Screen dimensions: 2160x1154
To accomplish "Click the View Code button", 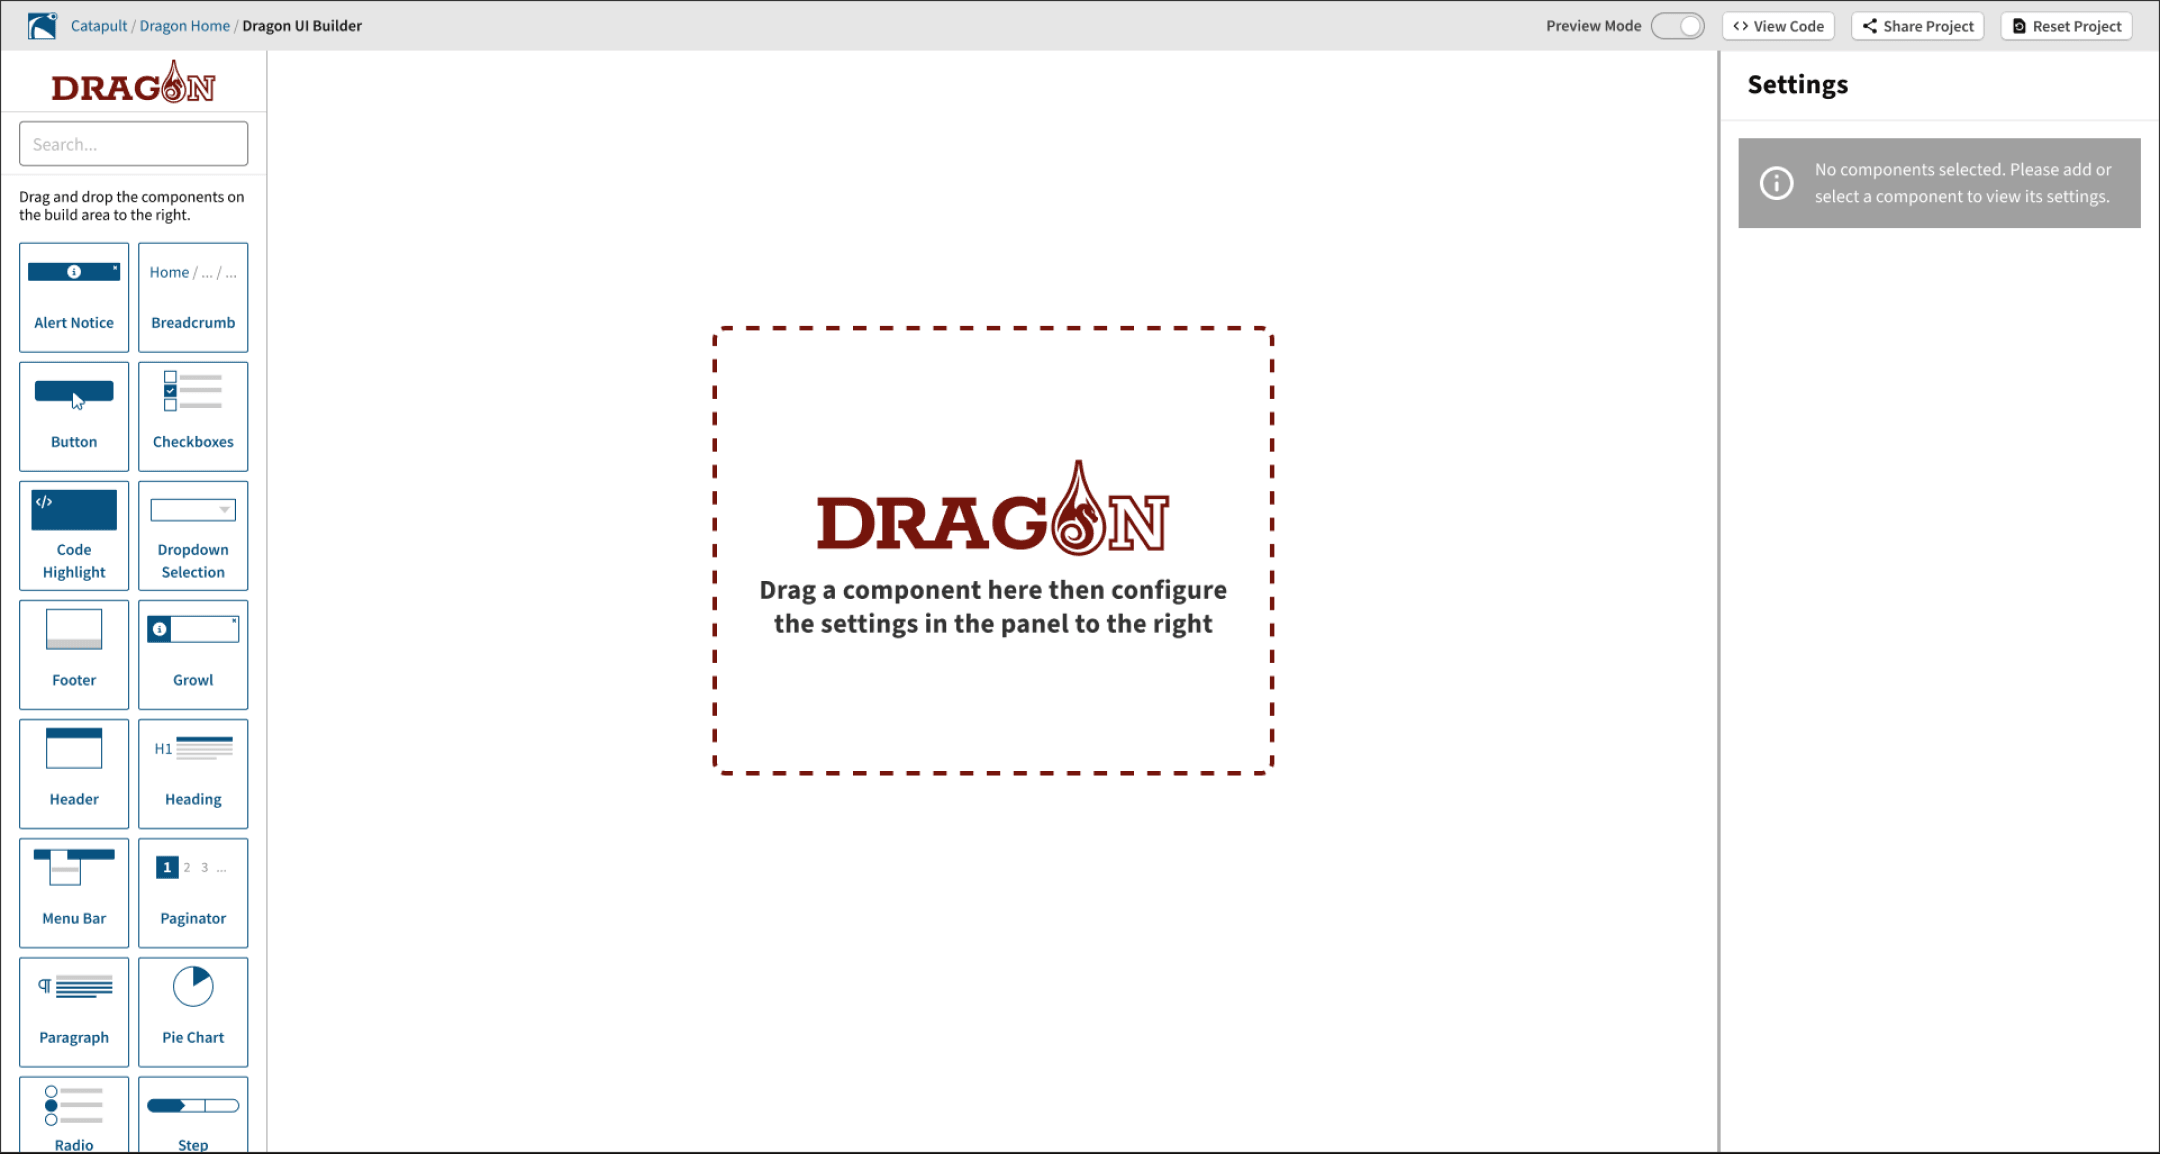I will 1778,26.
